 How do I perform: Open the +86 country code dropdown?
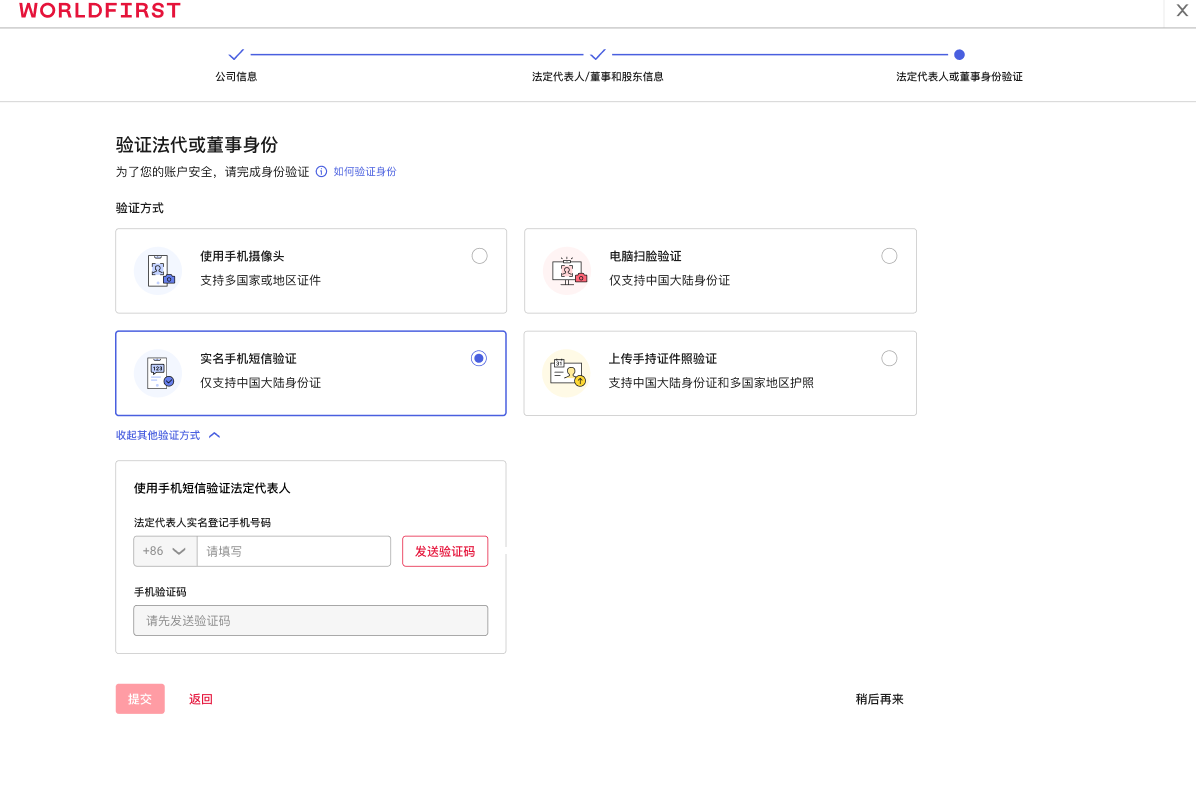[164, 551]
